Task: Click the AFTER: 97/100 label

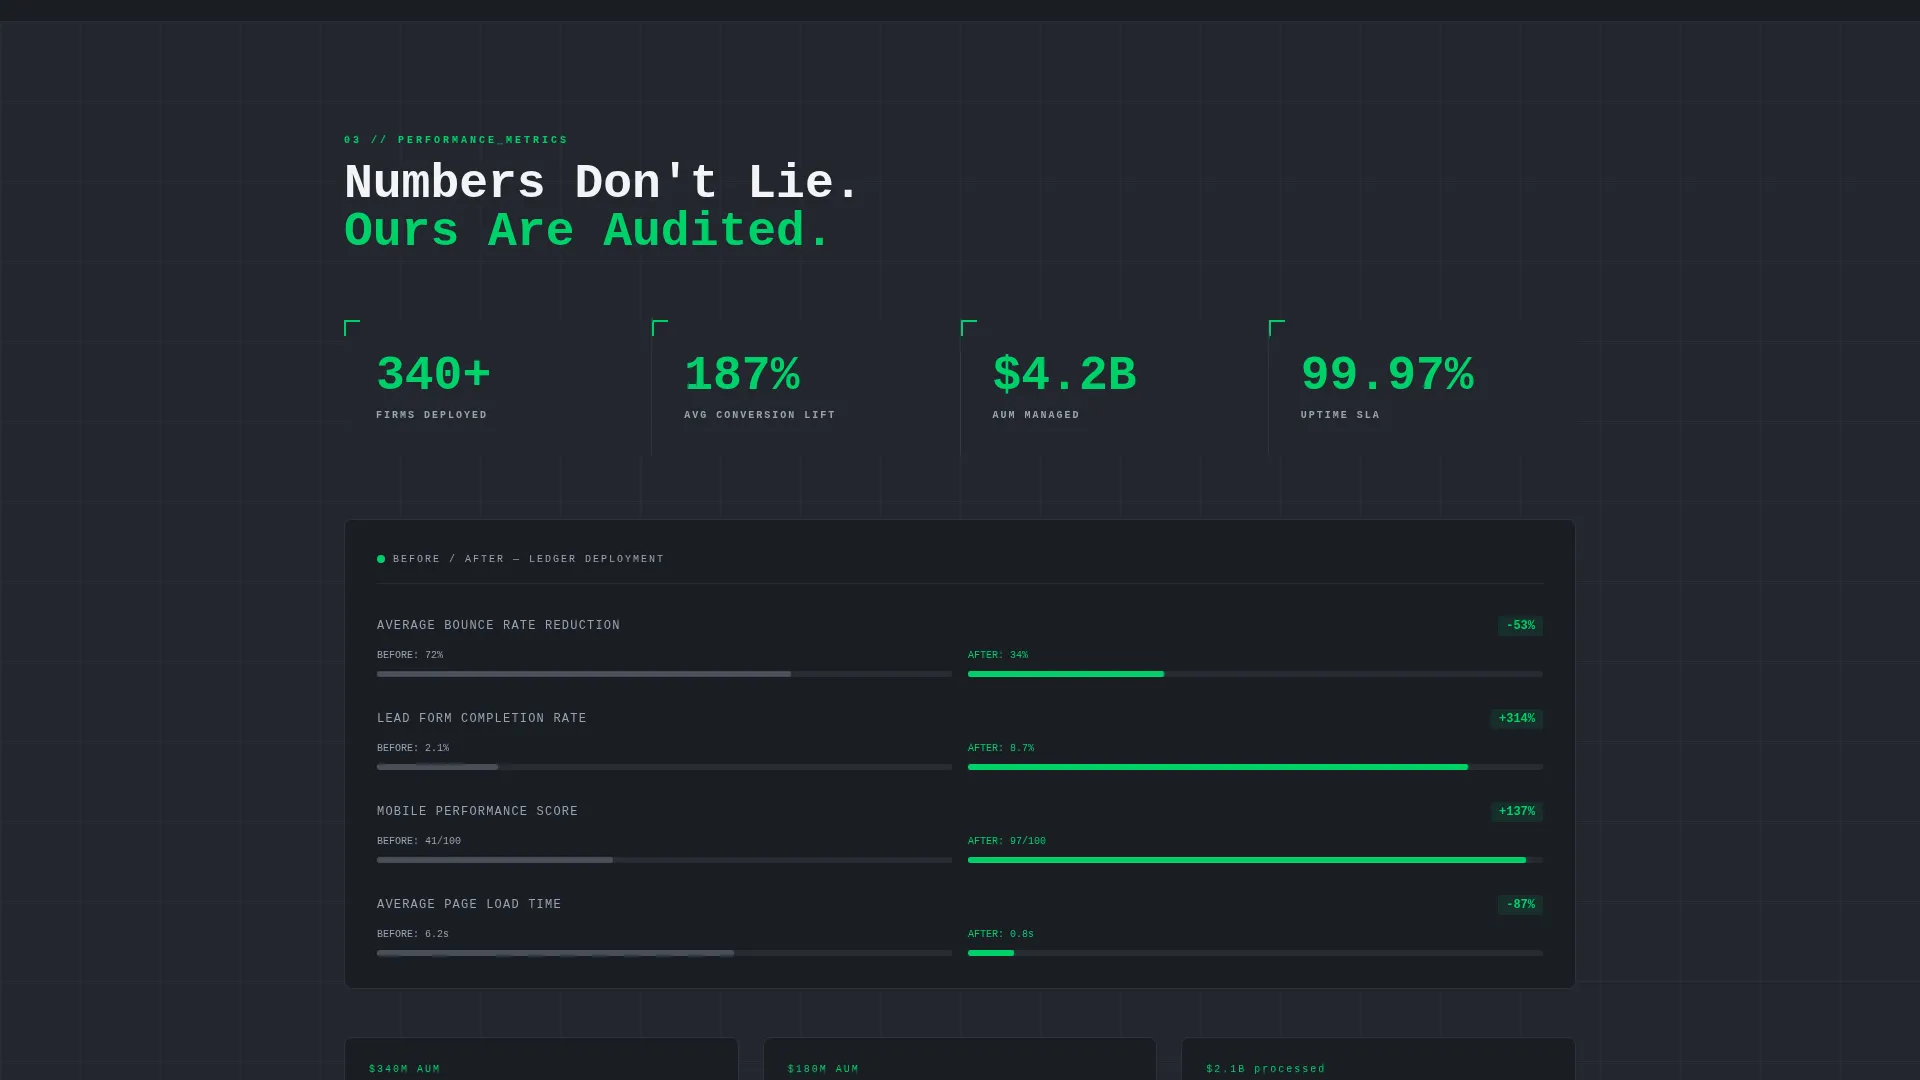Action: click(x=1007, y=842)
